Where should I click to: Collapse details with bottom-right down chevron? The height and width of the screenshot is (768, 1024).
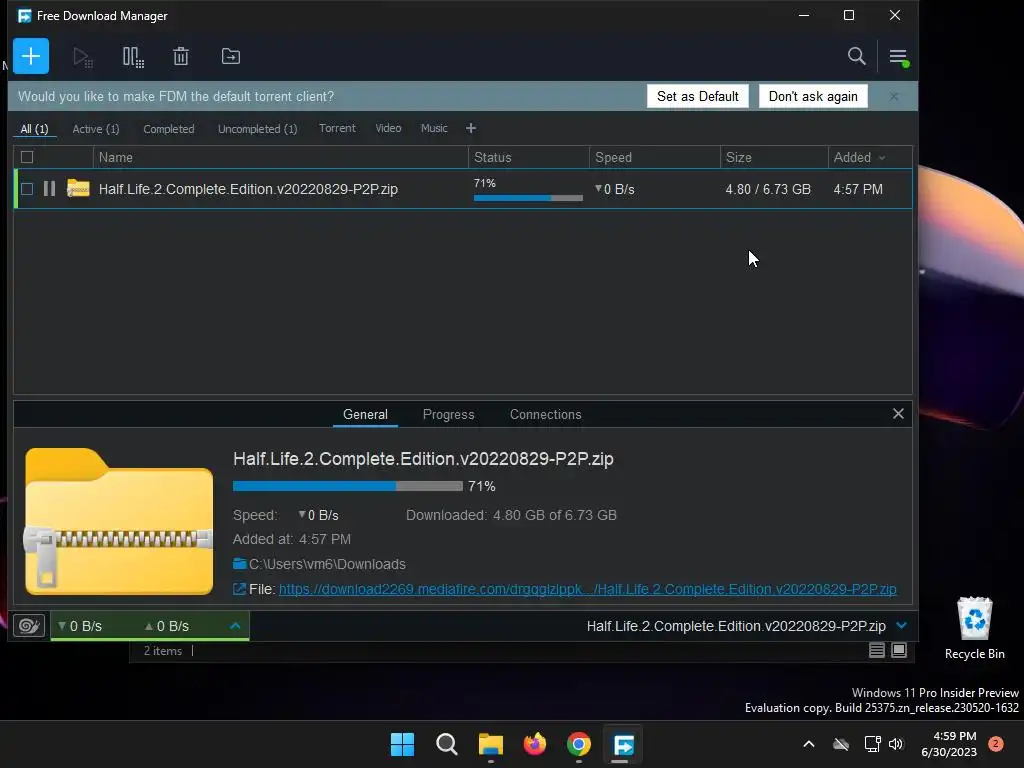902,626
